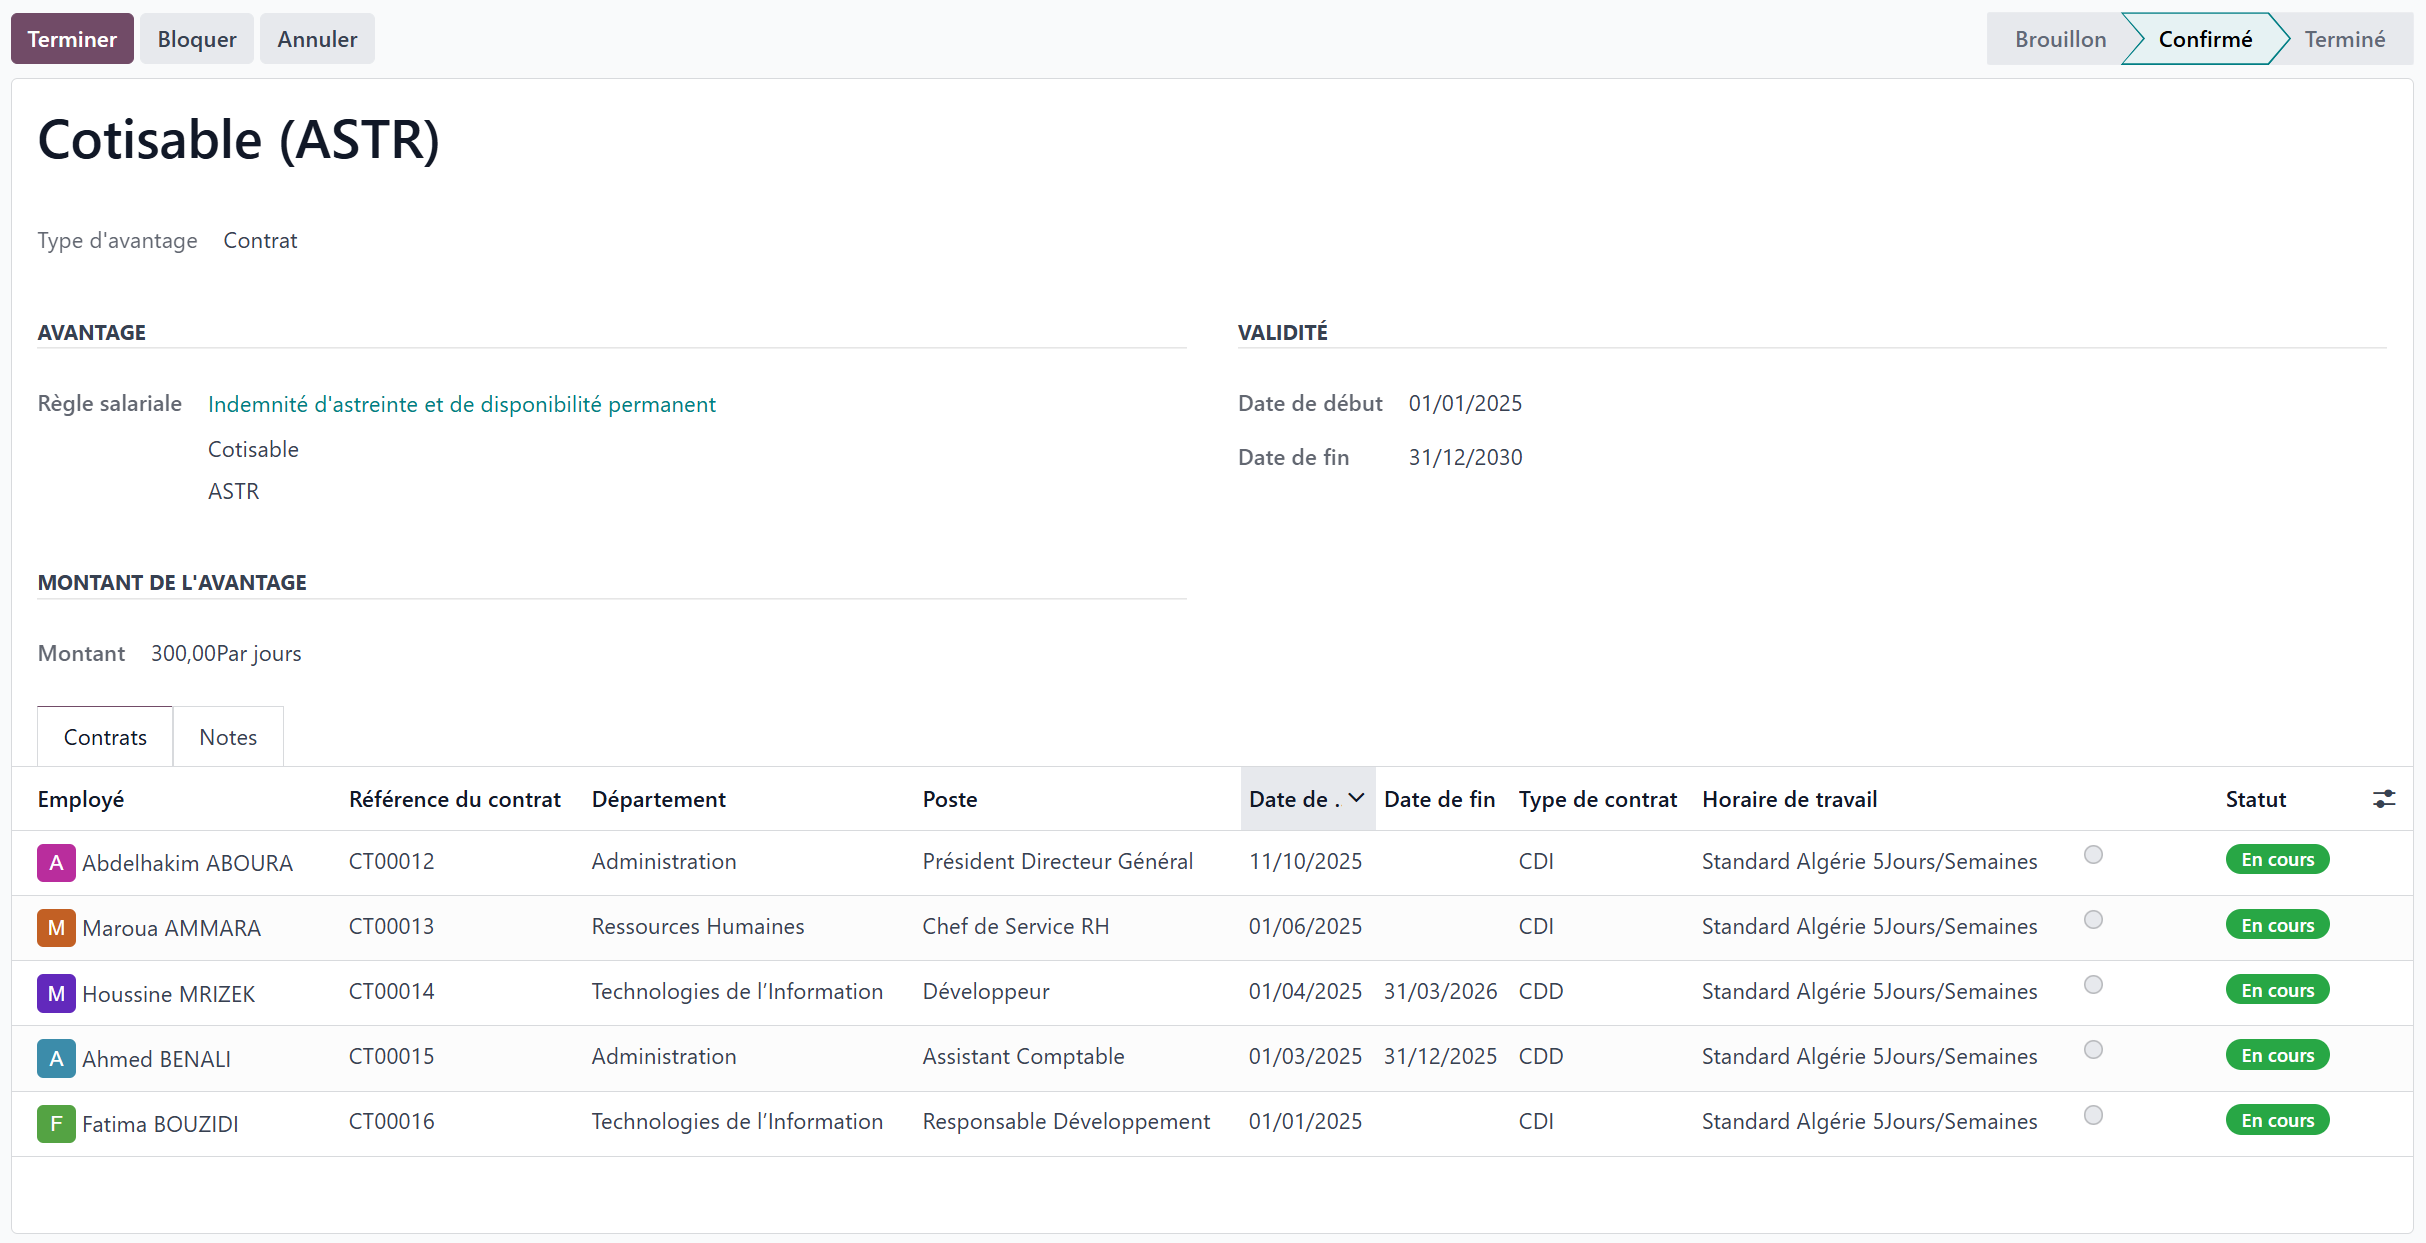The image size is (2426, 1243).
Task: Sort by Date de fin column header
Action: [1439, 799]
